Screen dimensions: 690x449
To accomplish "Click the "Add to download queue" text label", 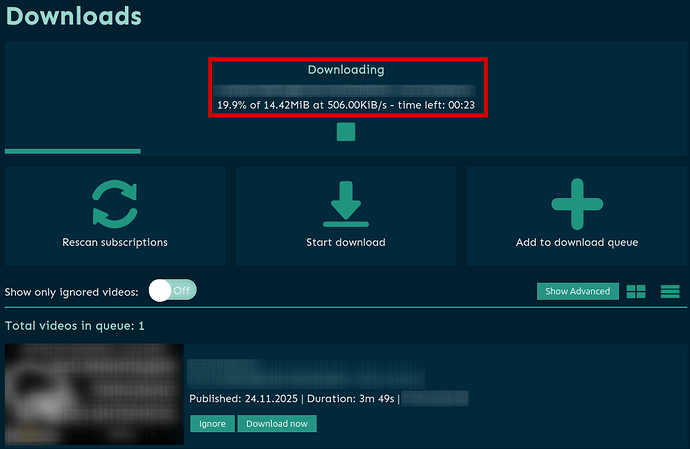I will pyautogui.click(x=577, y=242).
